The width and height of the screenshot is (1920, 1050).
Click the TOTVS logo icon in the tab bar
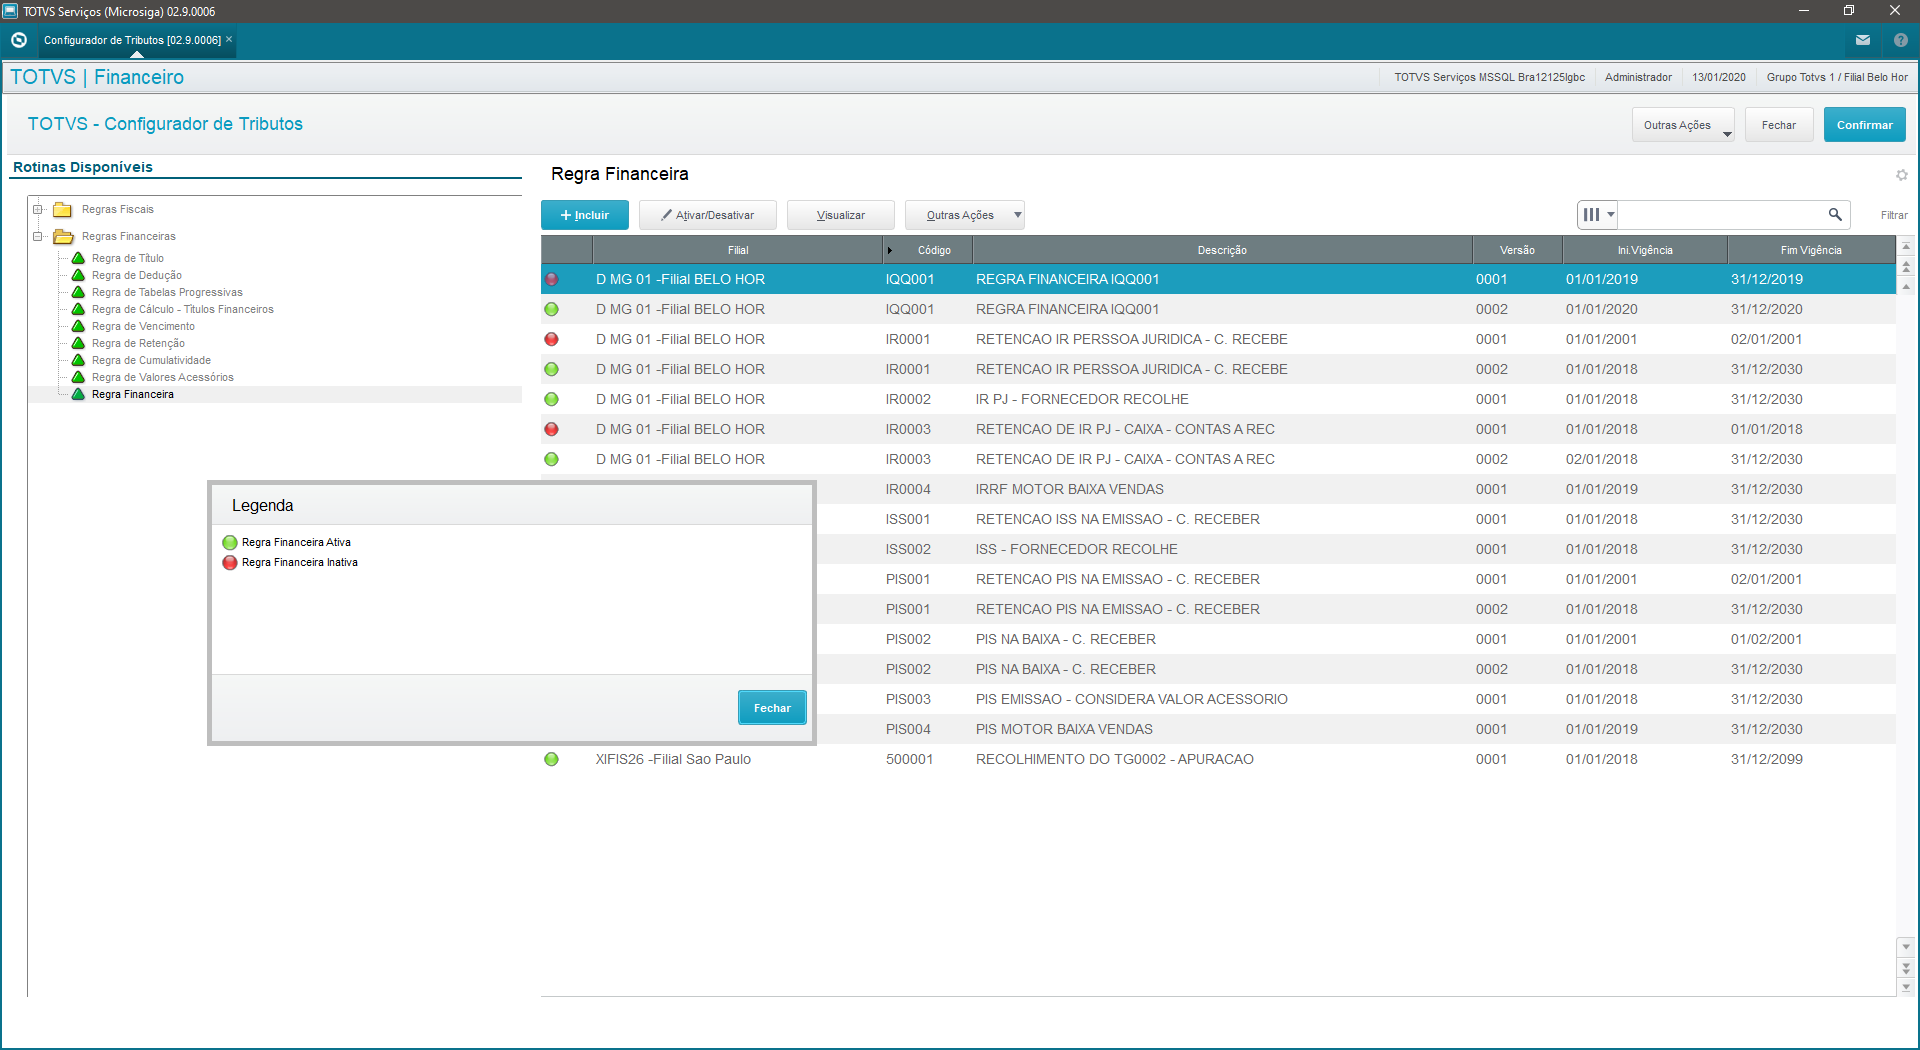click(19, 40)
